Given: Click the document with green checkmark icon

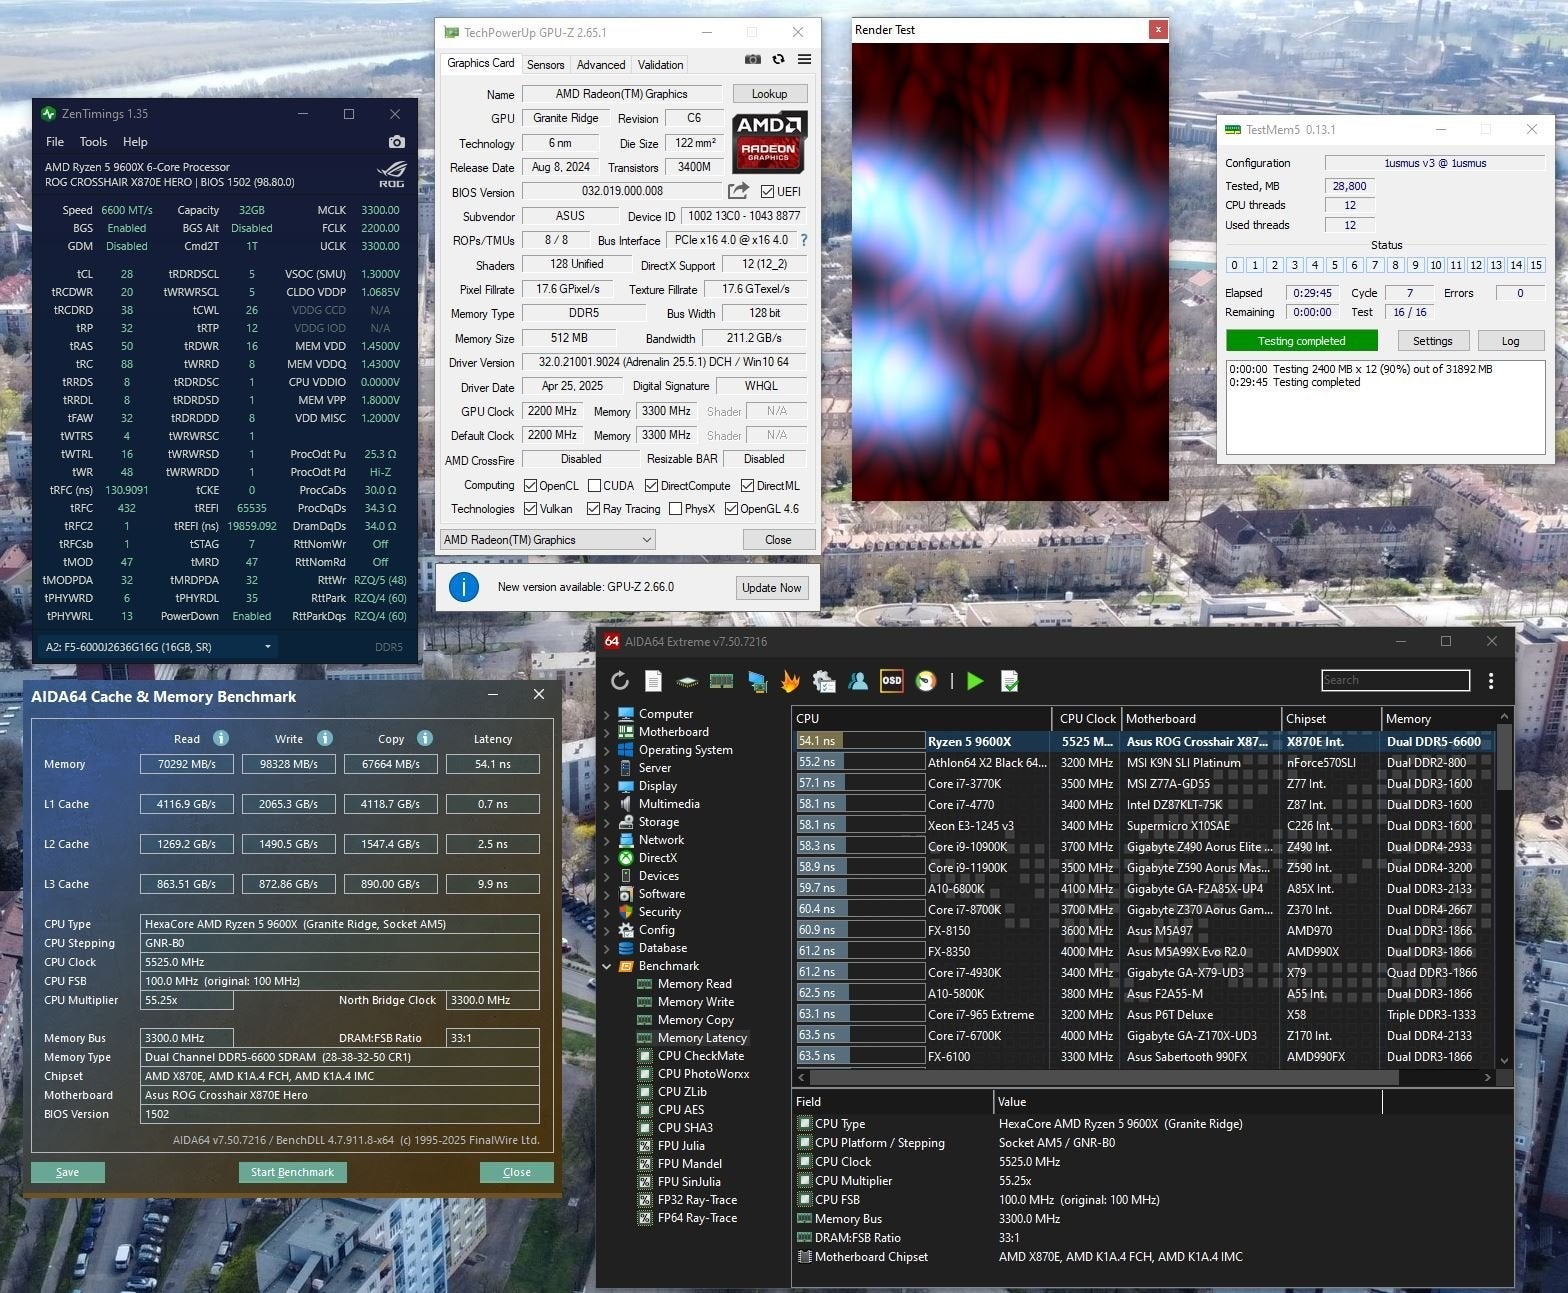Looking at the screenshot, I should tap(1010, 681).
